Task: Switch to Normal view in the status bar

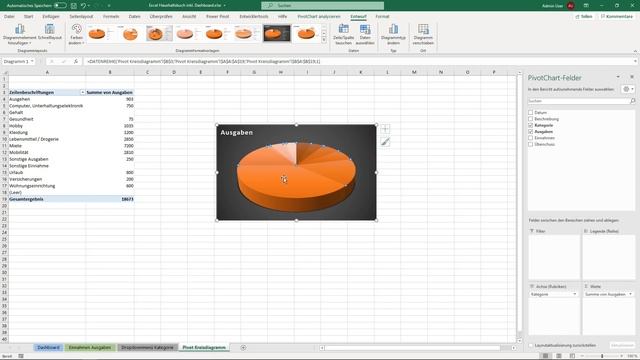Action: click(x=545, y=356)
